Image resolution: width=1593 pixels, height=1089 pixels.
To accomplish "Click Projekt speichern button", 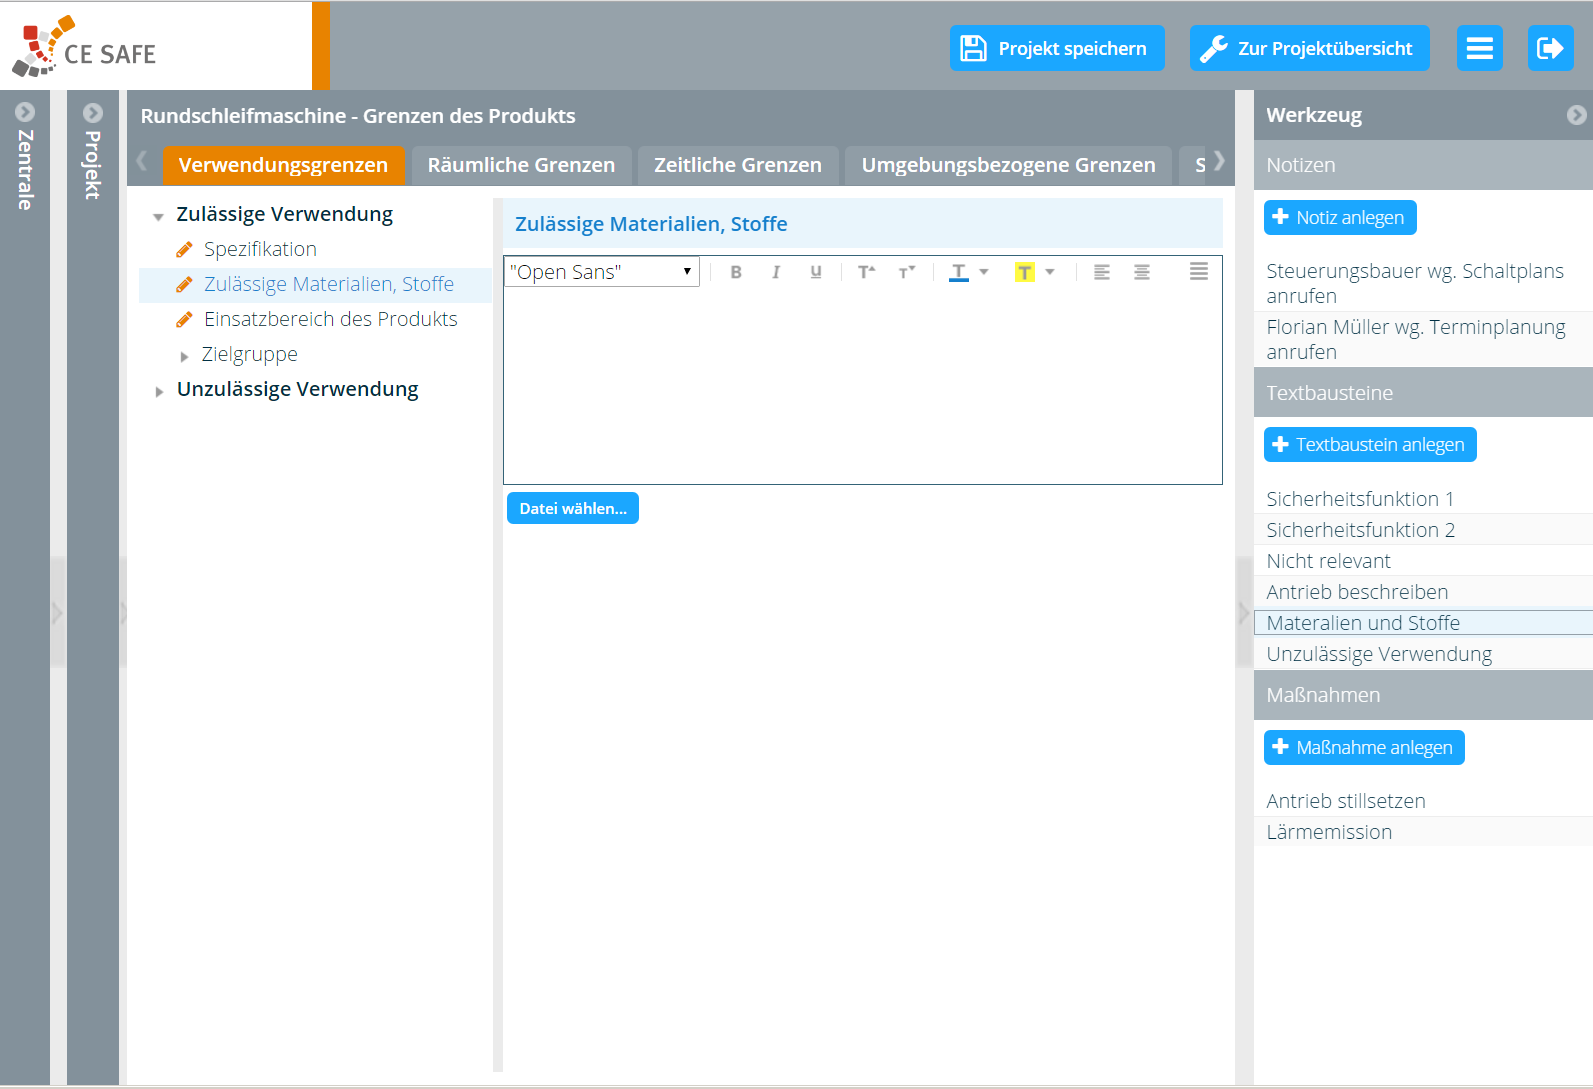I will coord(1057,48).
